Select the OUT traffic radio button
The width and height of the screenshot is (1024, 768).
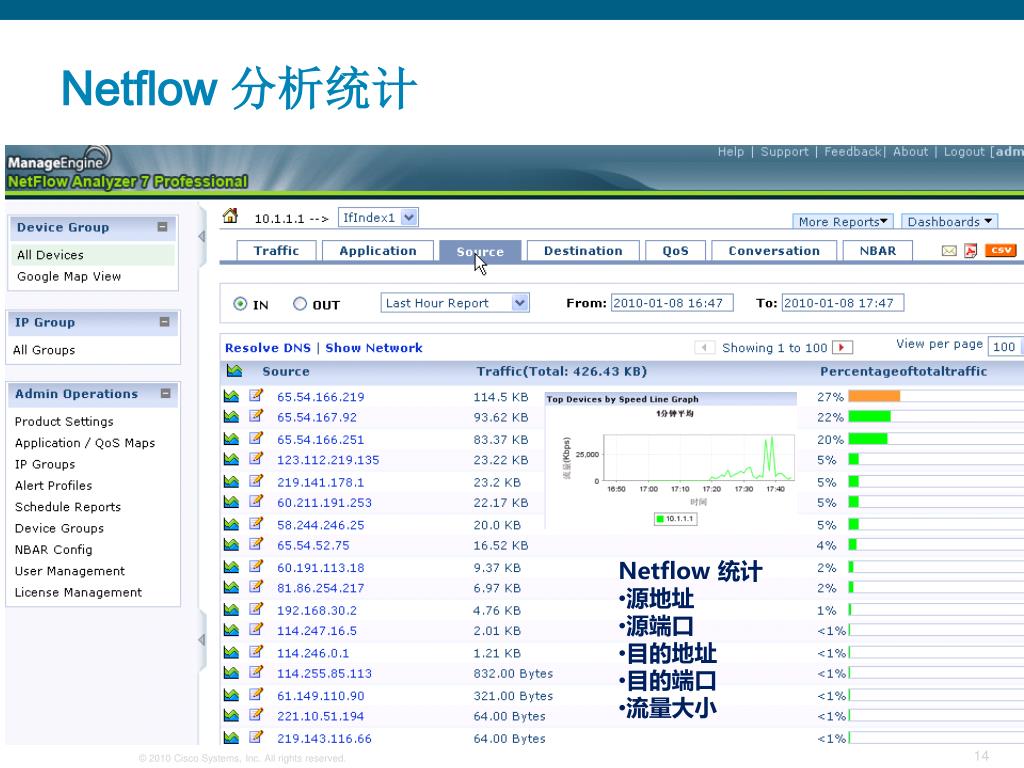coord(300,304)
